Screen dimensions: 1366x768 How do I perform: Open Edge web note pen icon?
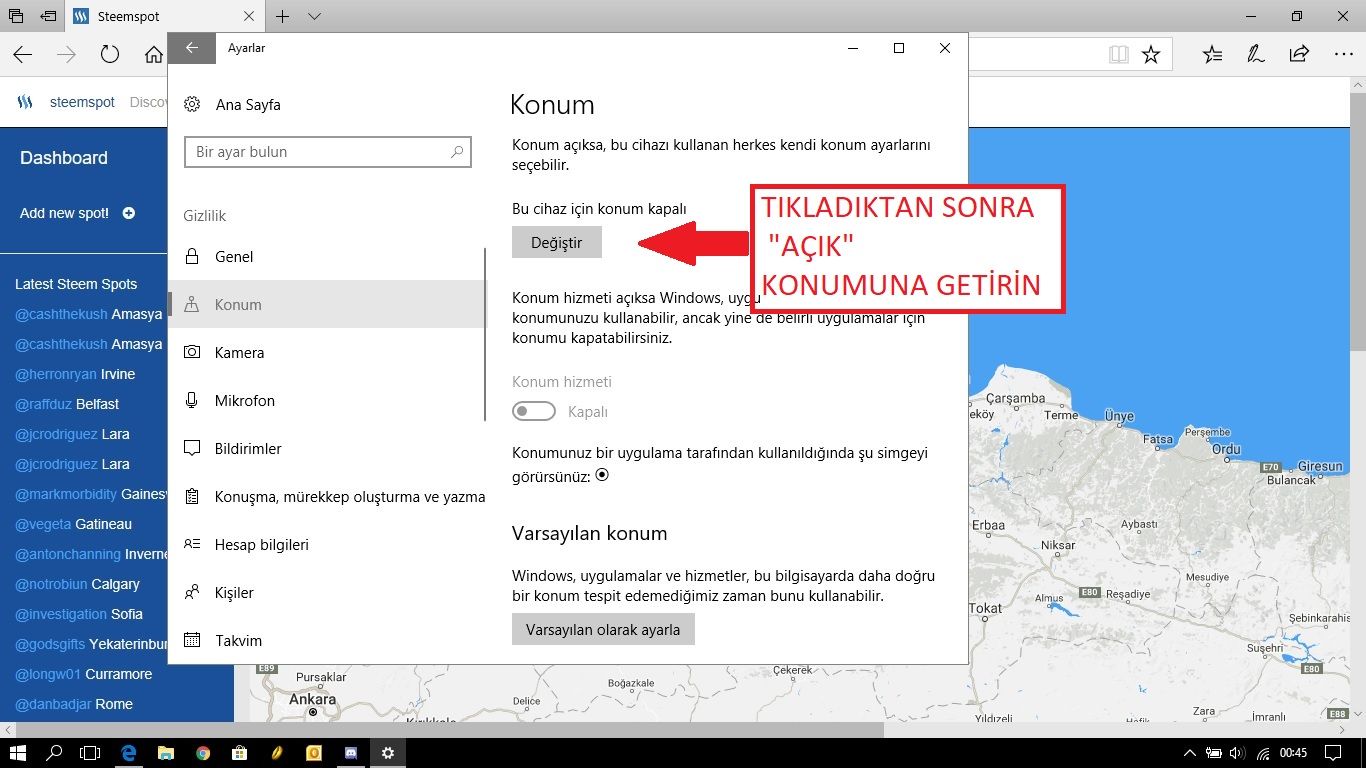(1255, 55)
